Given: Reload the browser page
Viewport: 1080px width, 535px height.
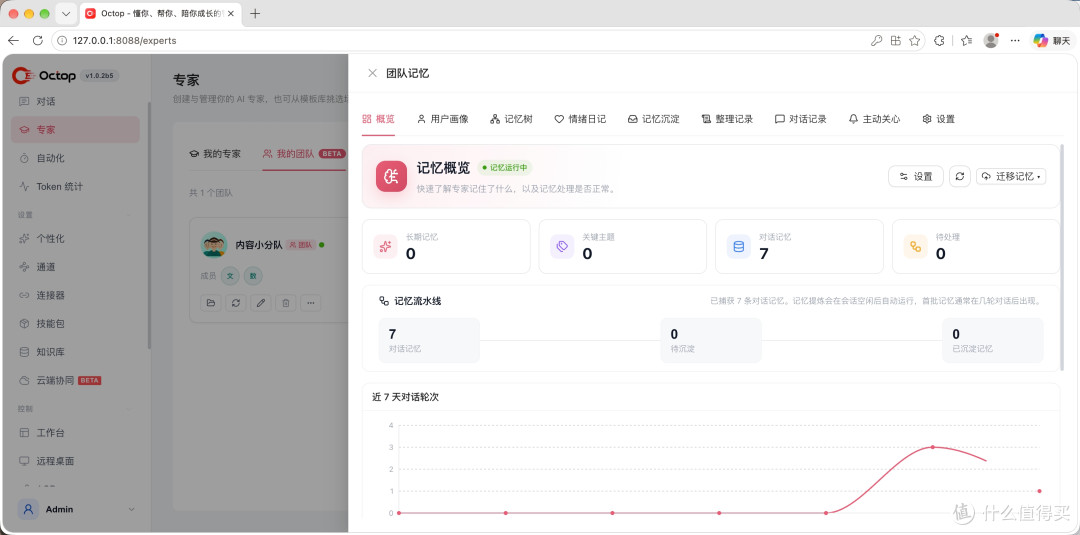Looking at the screenshot, I should click(38, 41).
